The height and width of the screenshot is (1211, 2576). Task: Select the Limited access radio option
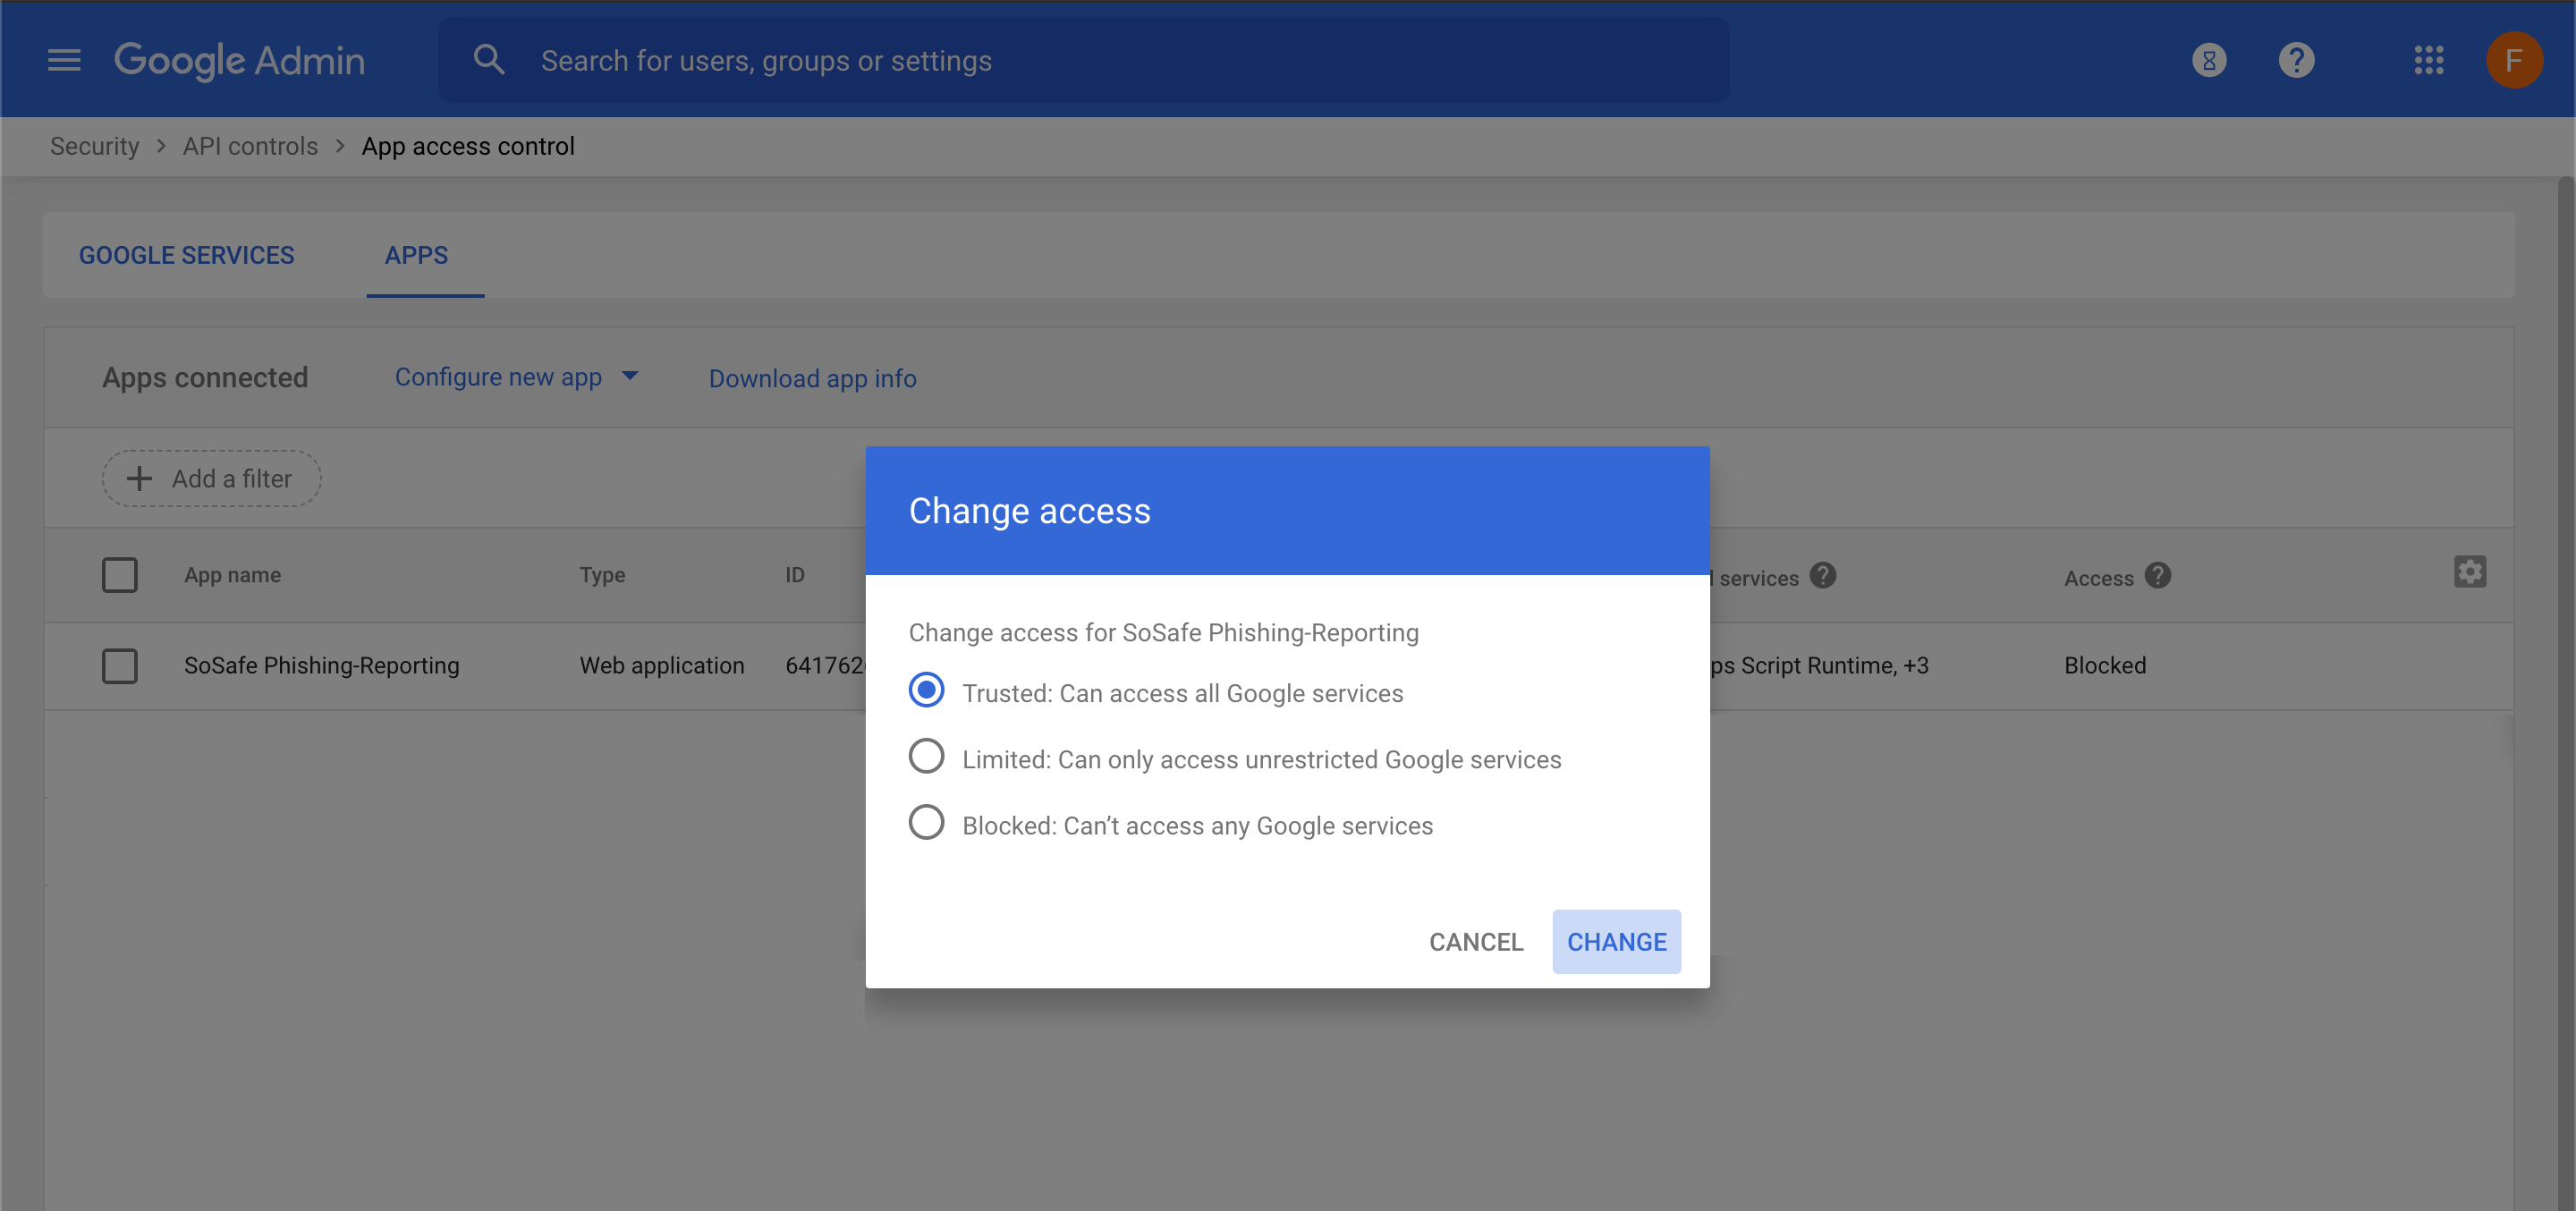point(926,757)
